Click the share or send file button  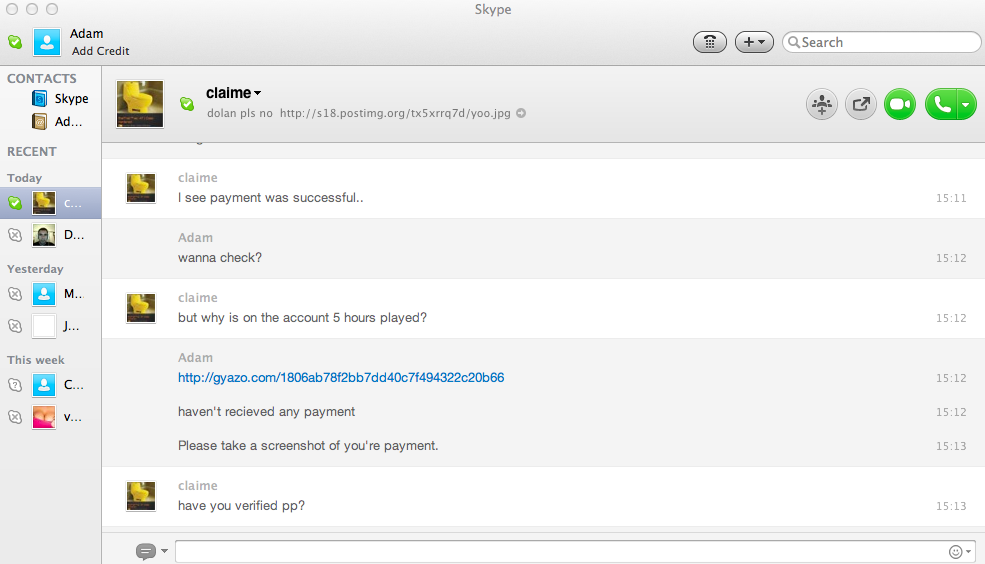tap(861, 104)
